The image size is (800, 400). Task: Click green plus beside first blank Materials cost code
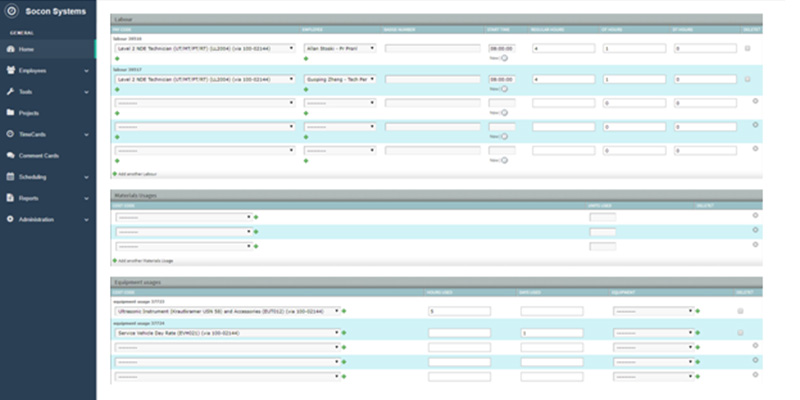tap(256, 217)
